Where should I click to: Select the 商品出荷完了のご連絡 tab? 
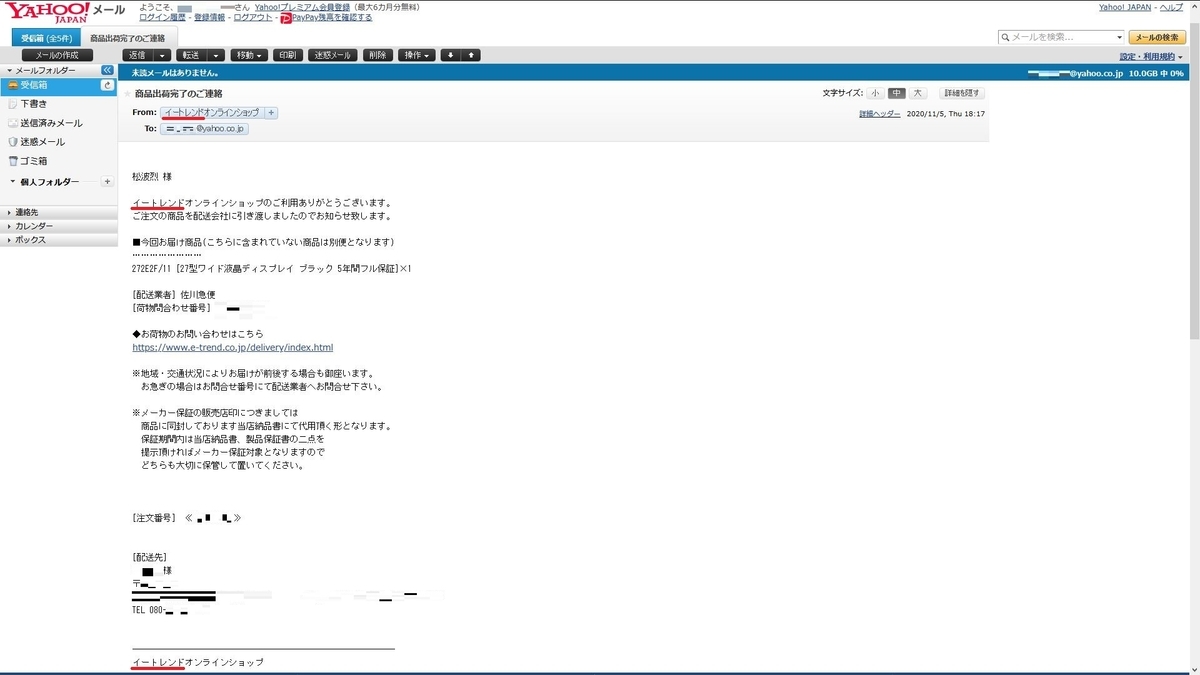[x=128, y=38]
